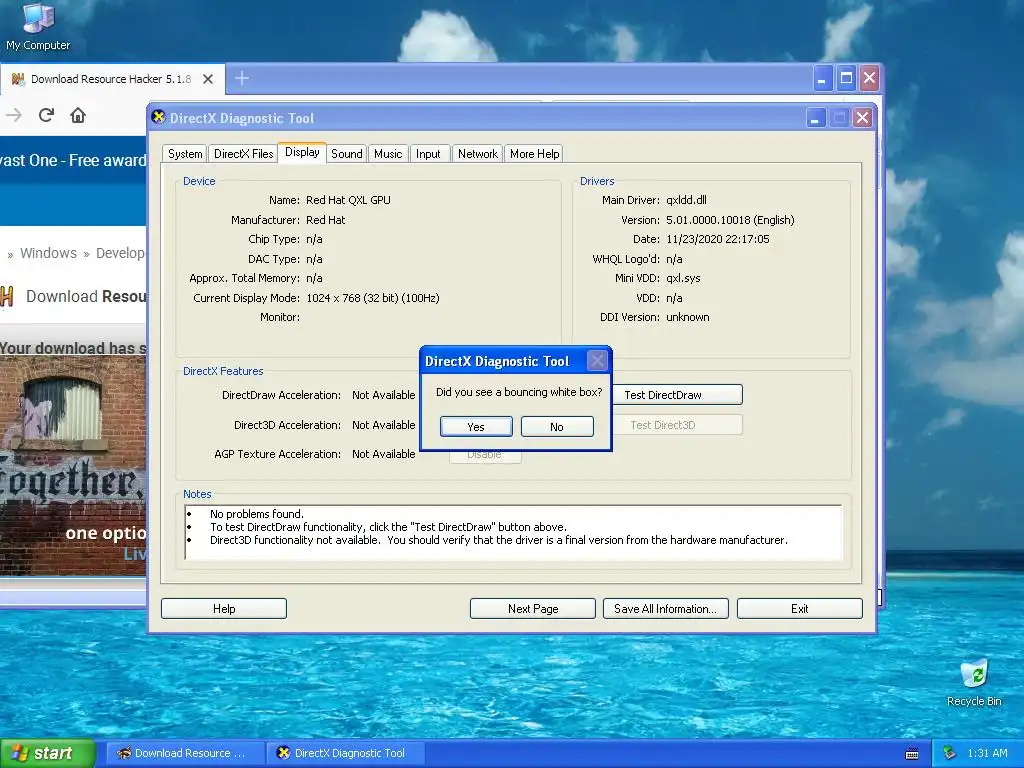Screen dimensions: 1024x768
Task: Switch to the Network tab
Action: click(x=477, y=153)
